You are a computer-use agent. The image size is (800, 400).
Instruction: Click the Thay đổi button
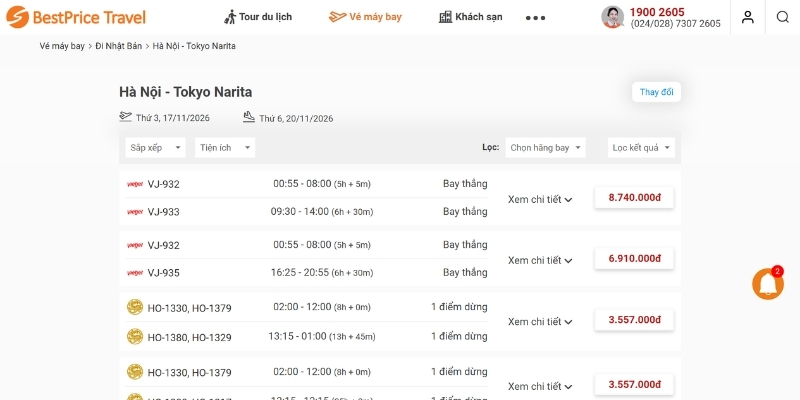656,92
